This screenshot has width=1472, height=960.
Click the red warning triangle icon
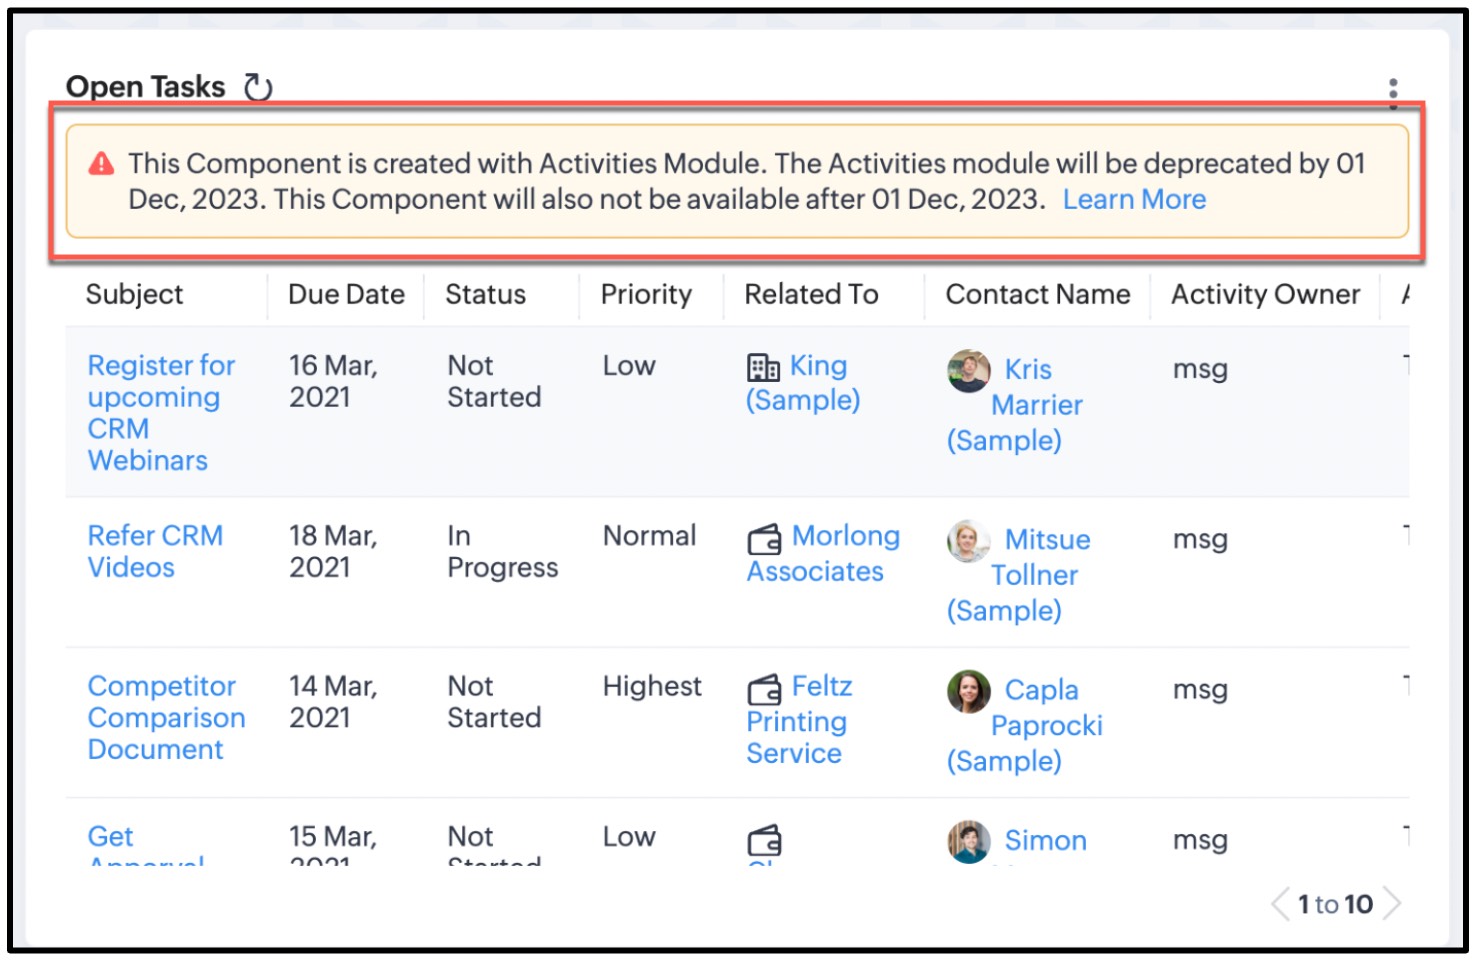101,164
